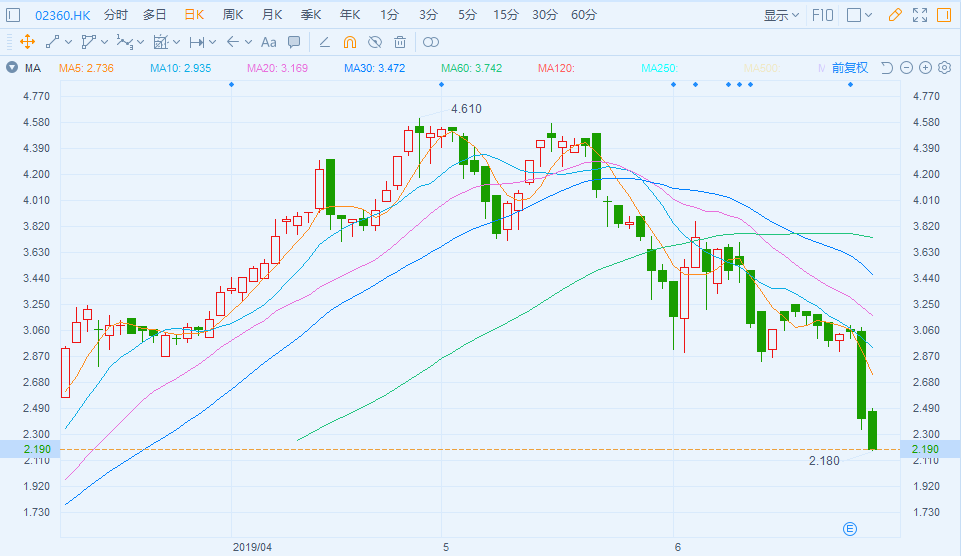The image size is (961, 556).
Task: Zoom out with the minus circle icon
Action: pyautogui.click(x=906, y=68)
